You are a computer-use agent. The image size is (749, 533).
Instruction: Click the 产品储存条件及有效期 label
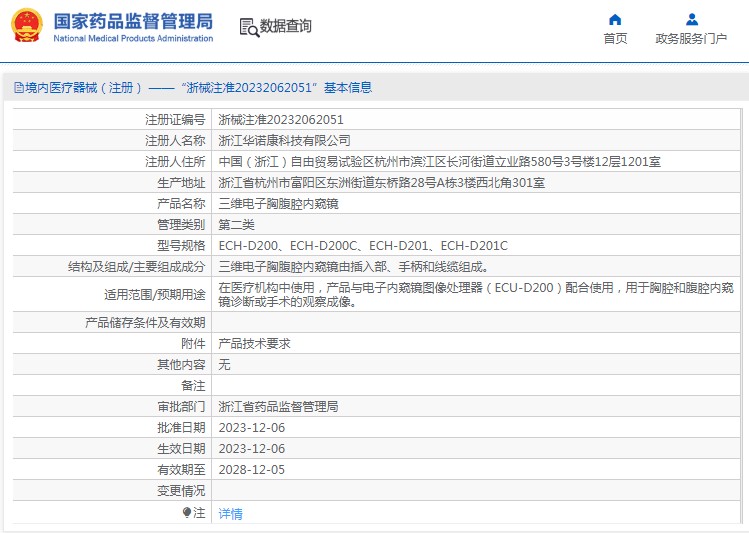click(x=145, y=322)
